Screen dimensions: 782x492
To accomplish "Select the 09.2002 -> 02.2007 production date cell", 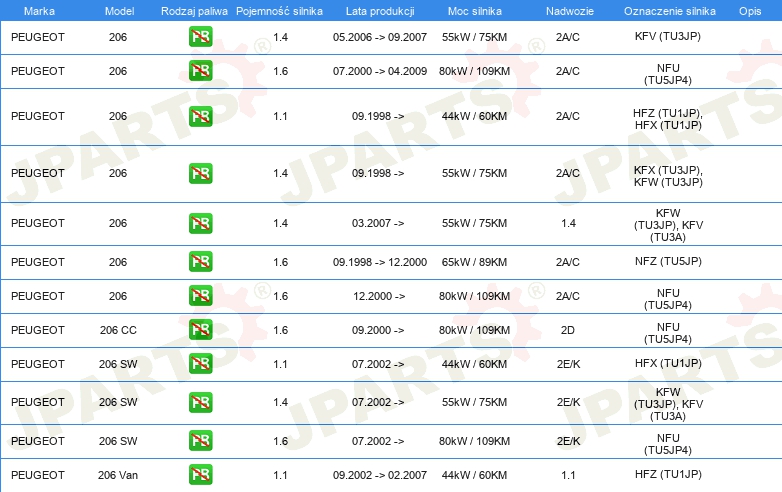I will [x=380, y=475].
